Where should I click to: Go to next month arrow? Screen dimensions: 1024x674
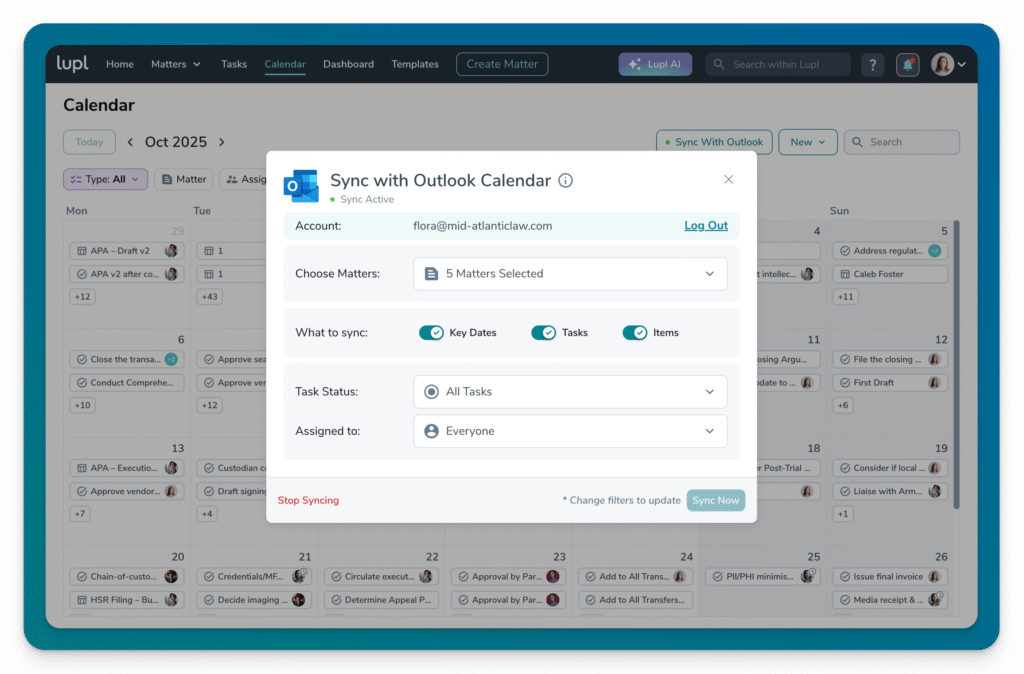click(222, 142)
